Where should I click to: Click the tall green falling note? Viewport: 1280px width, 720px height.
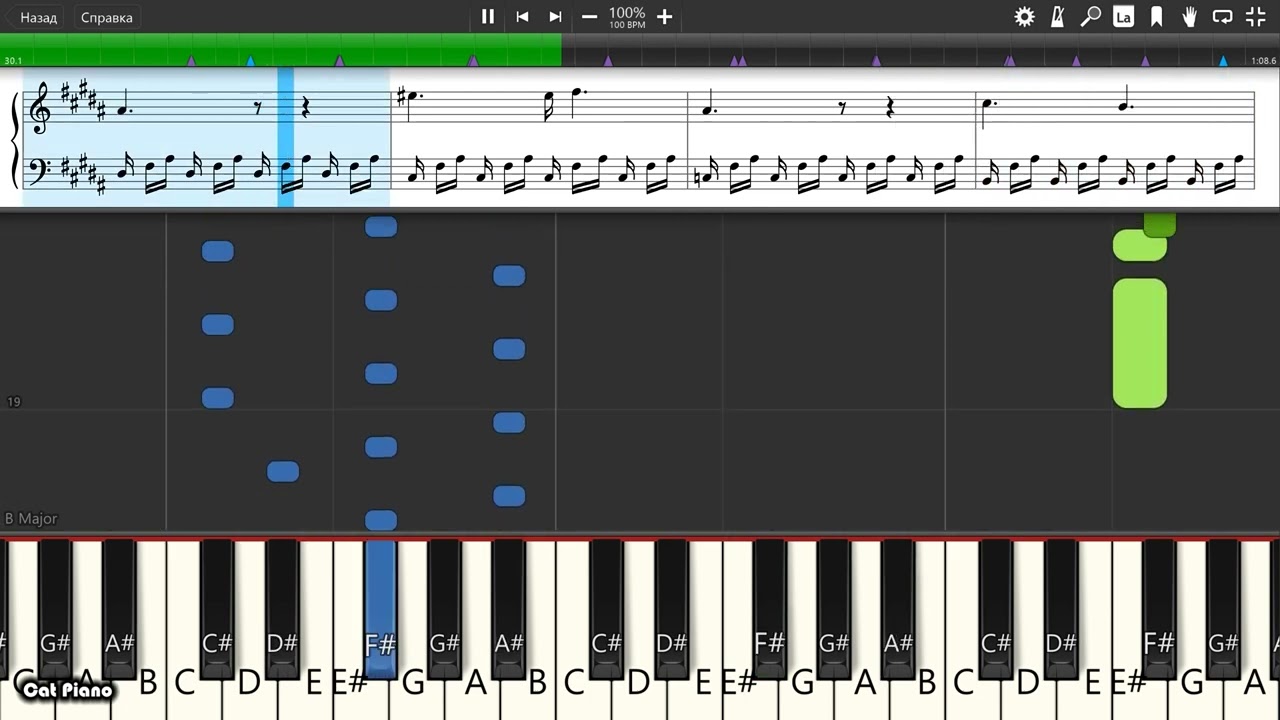[1140, 343]
